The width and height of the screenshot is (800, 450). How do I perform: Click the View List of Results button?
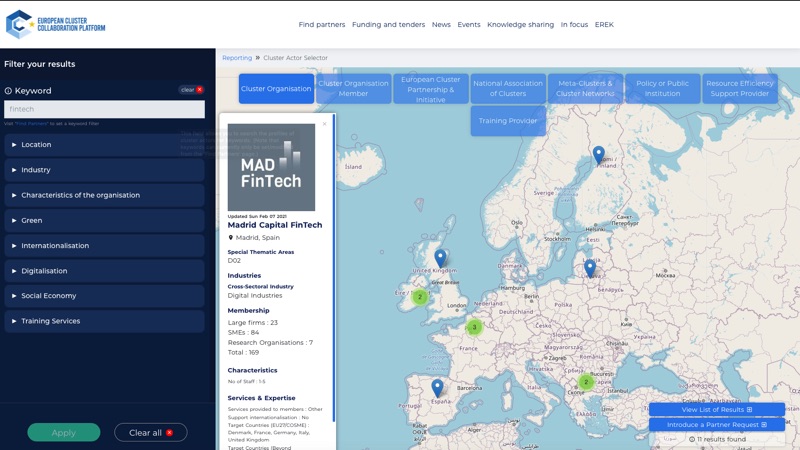(716, 410)
